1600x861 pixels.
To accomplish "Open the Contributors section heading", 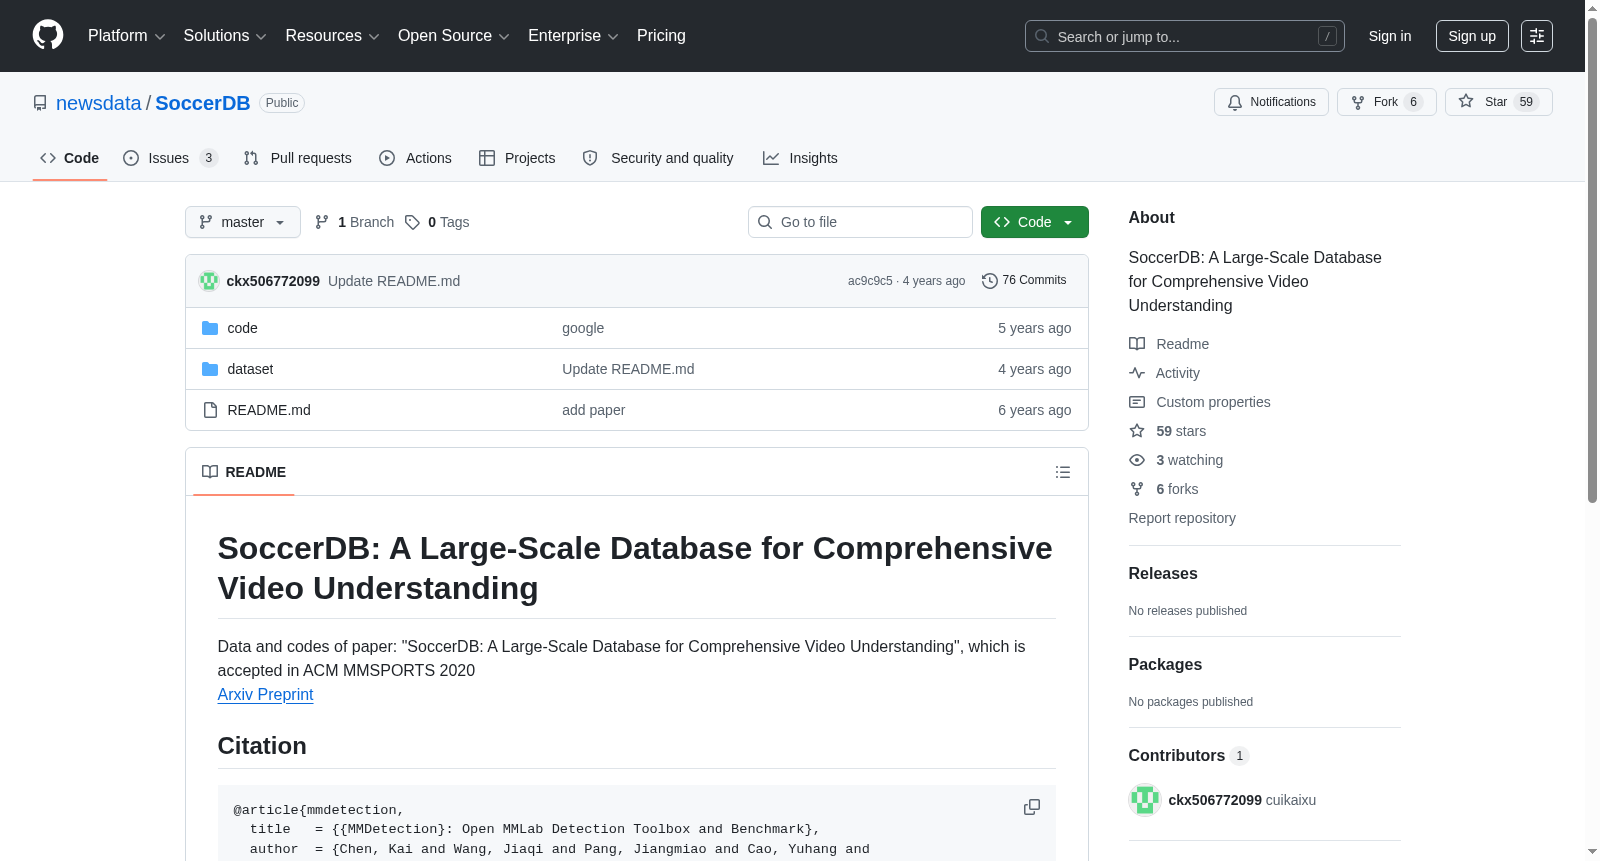I will (1188, 755).
